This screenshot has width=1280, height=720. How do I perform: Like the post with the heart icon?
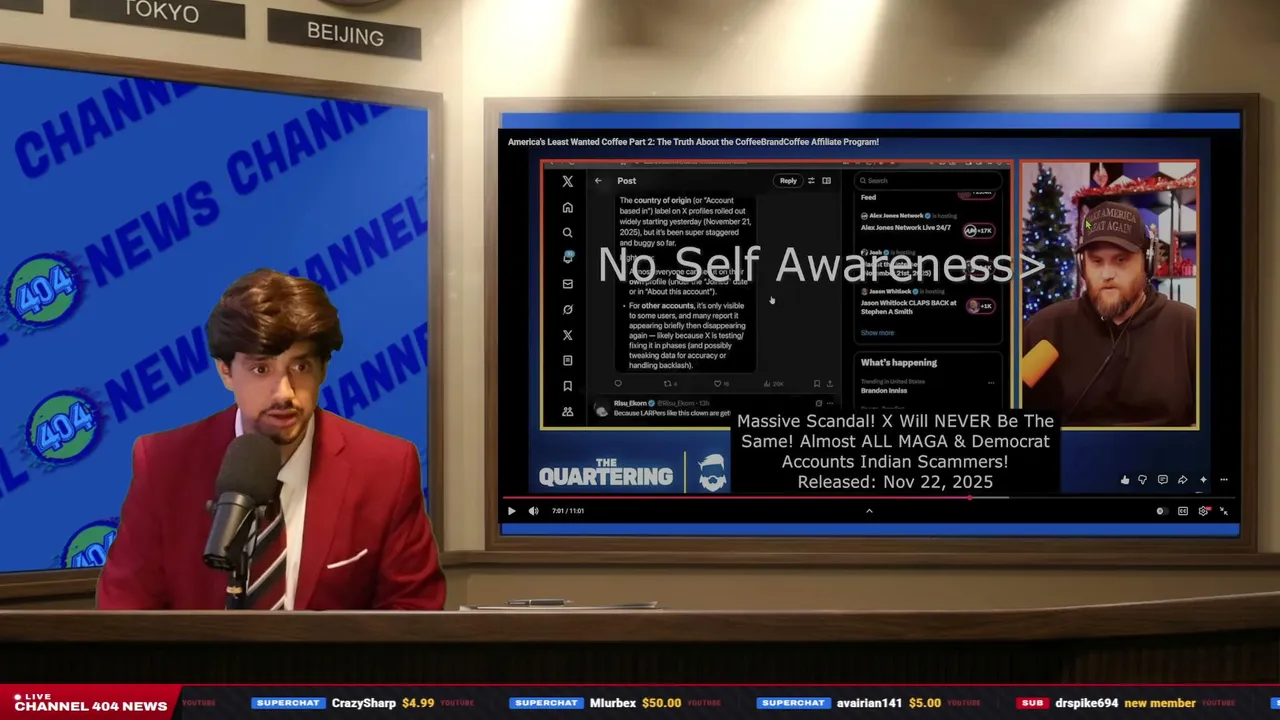coord(717,384)
